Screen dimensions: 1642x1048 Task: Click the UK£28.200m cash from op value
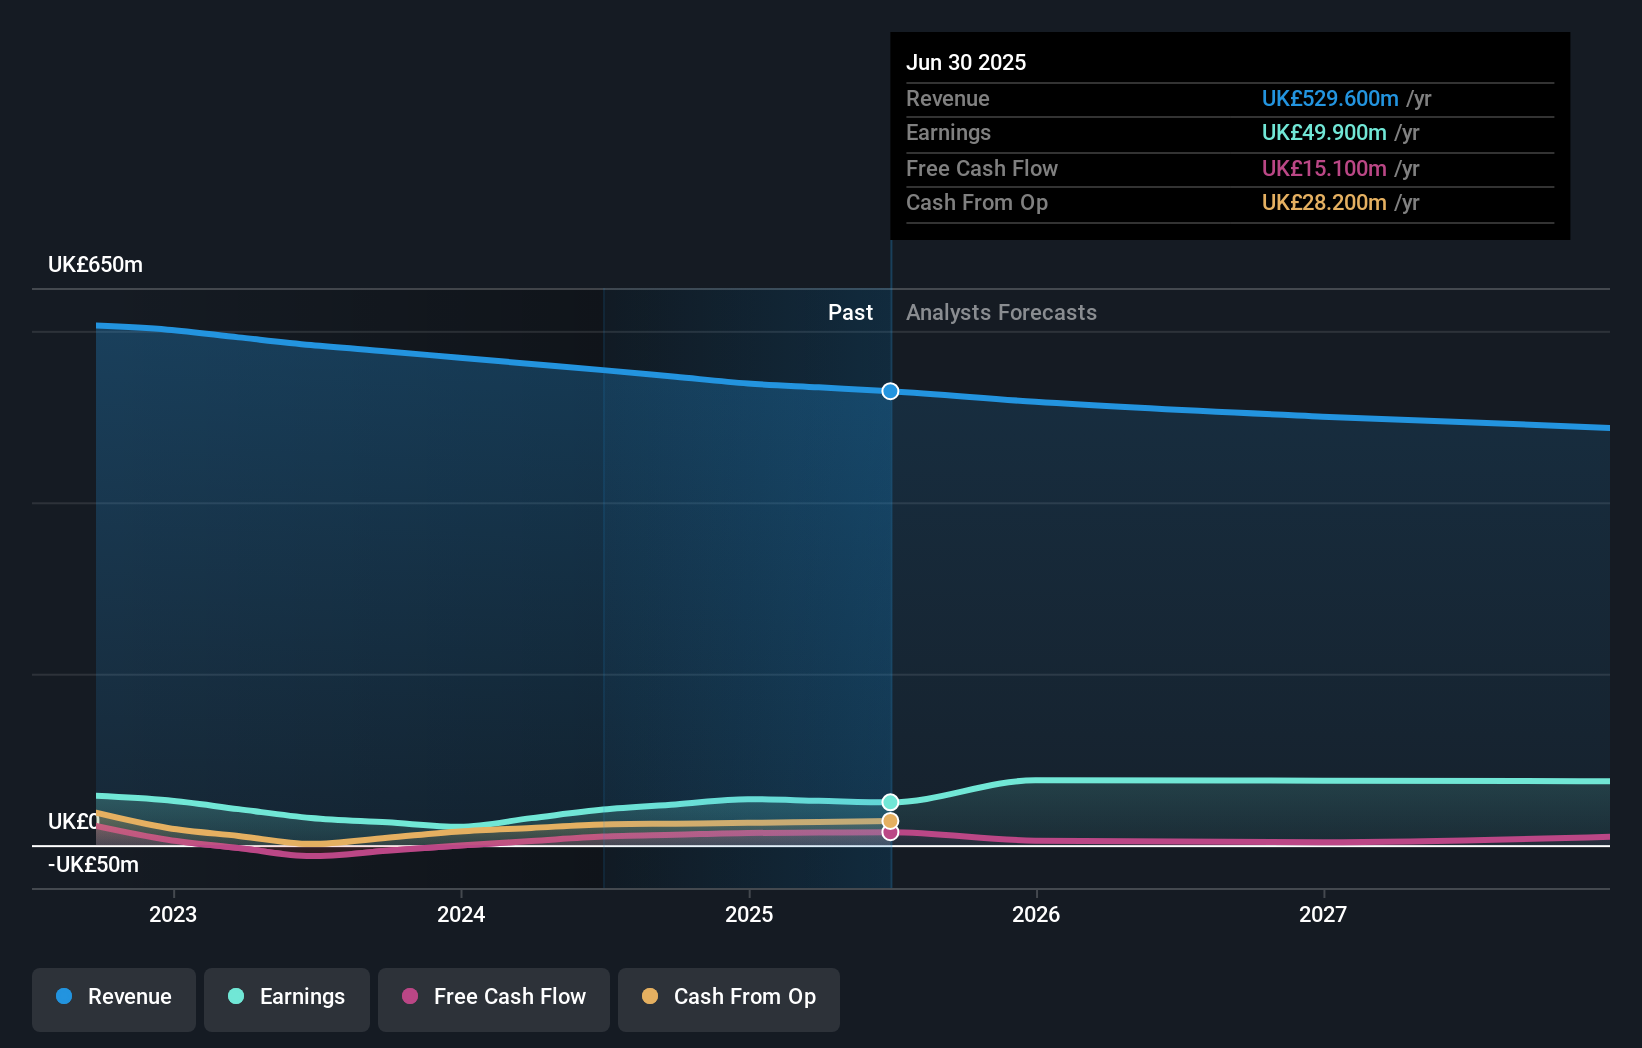click(1324, 203)
